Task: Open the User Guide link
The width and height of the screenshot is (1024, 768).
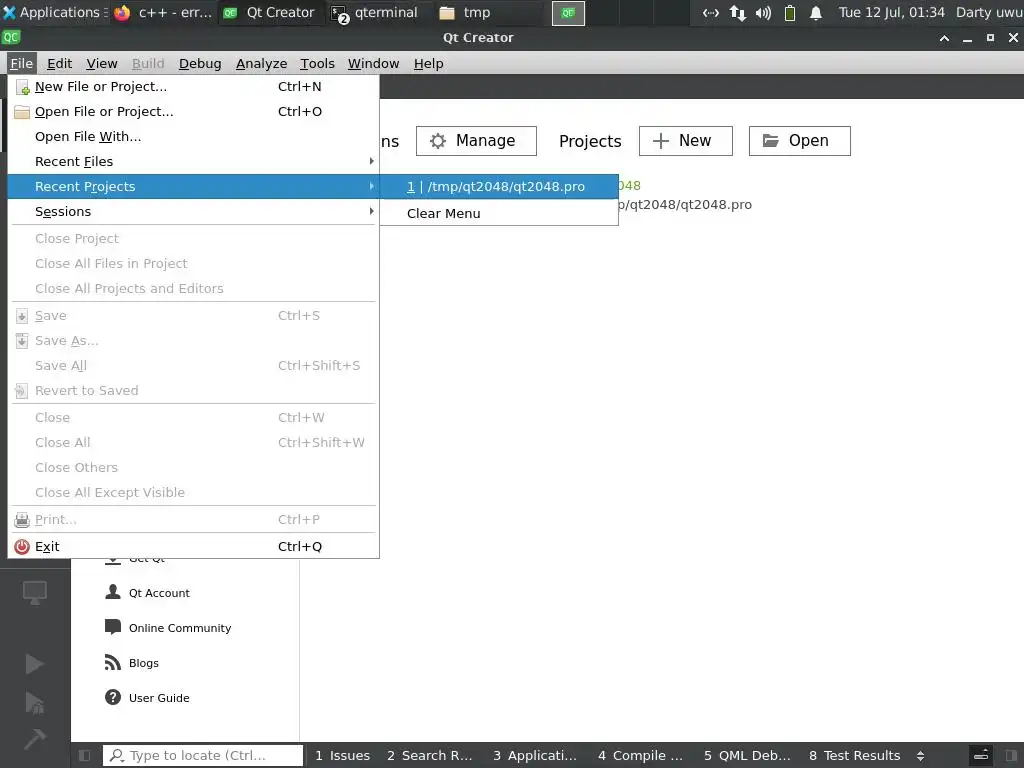Action: [x=159, y=698]
